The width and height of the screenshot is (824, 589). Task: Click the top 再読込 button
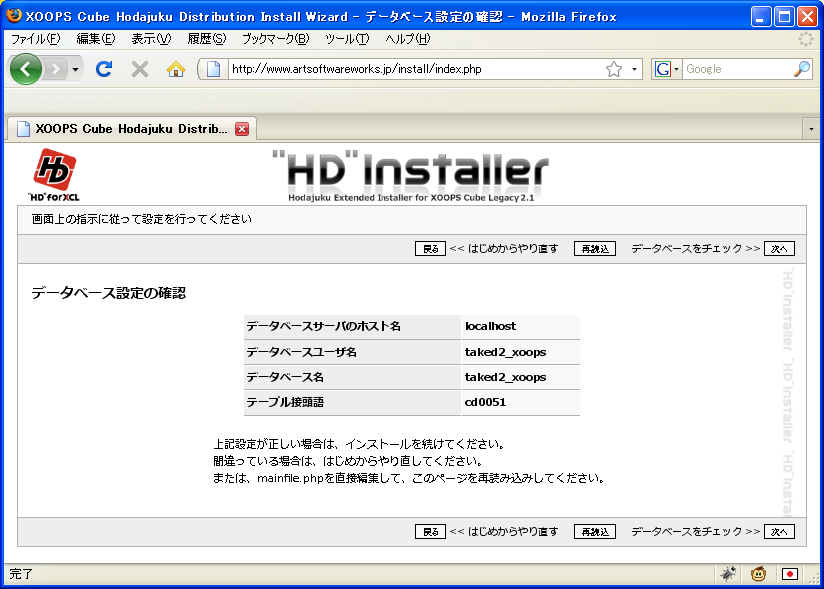594,249
